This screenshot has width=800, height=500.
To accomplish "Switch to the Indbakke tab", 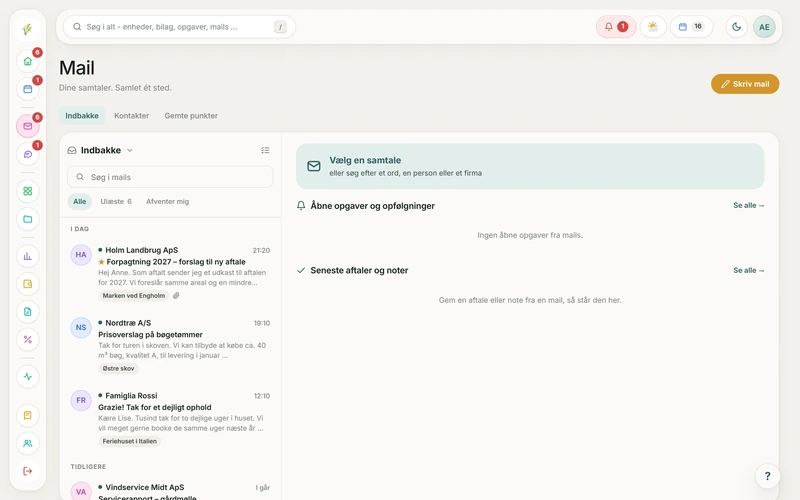I will 82,116.
